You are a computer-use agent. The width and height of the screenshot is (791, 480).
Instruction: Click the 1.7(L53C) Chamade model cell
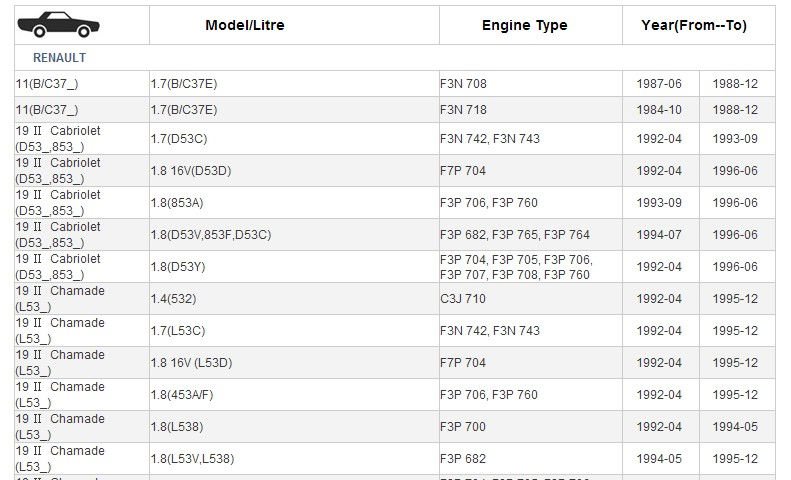[178, 331]
